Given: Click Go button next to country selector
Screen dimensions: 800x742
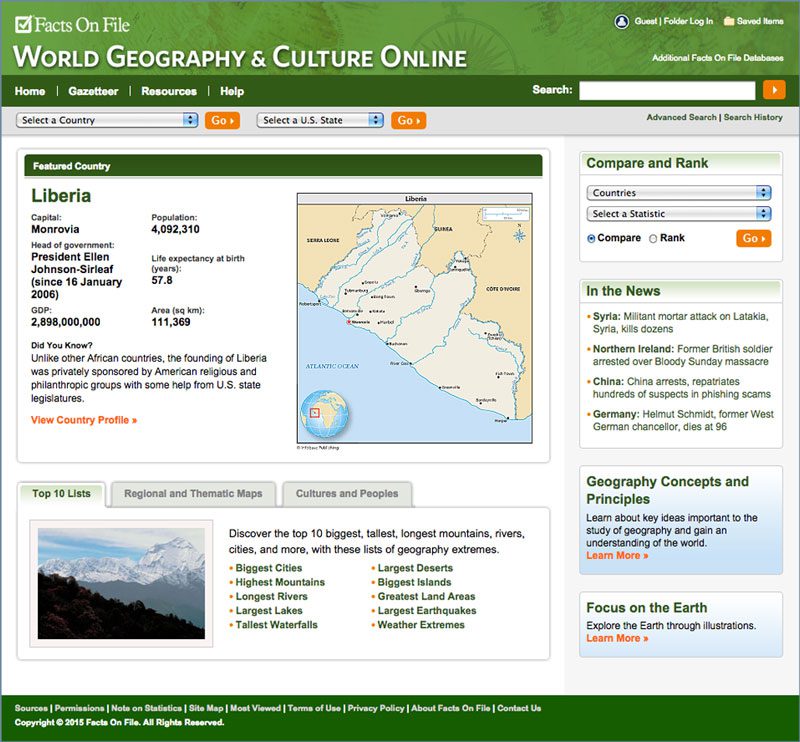Looking at the screenshot, I should click(222, 120).
